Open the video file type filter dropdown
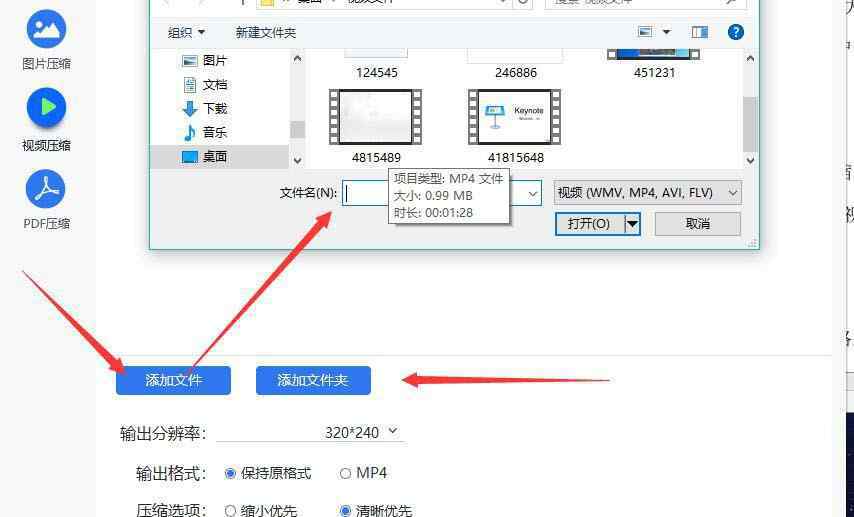 (x=647, y=192)
